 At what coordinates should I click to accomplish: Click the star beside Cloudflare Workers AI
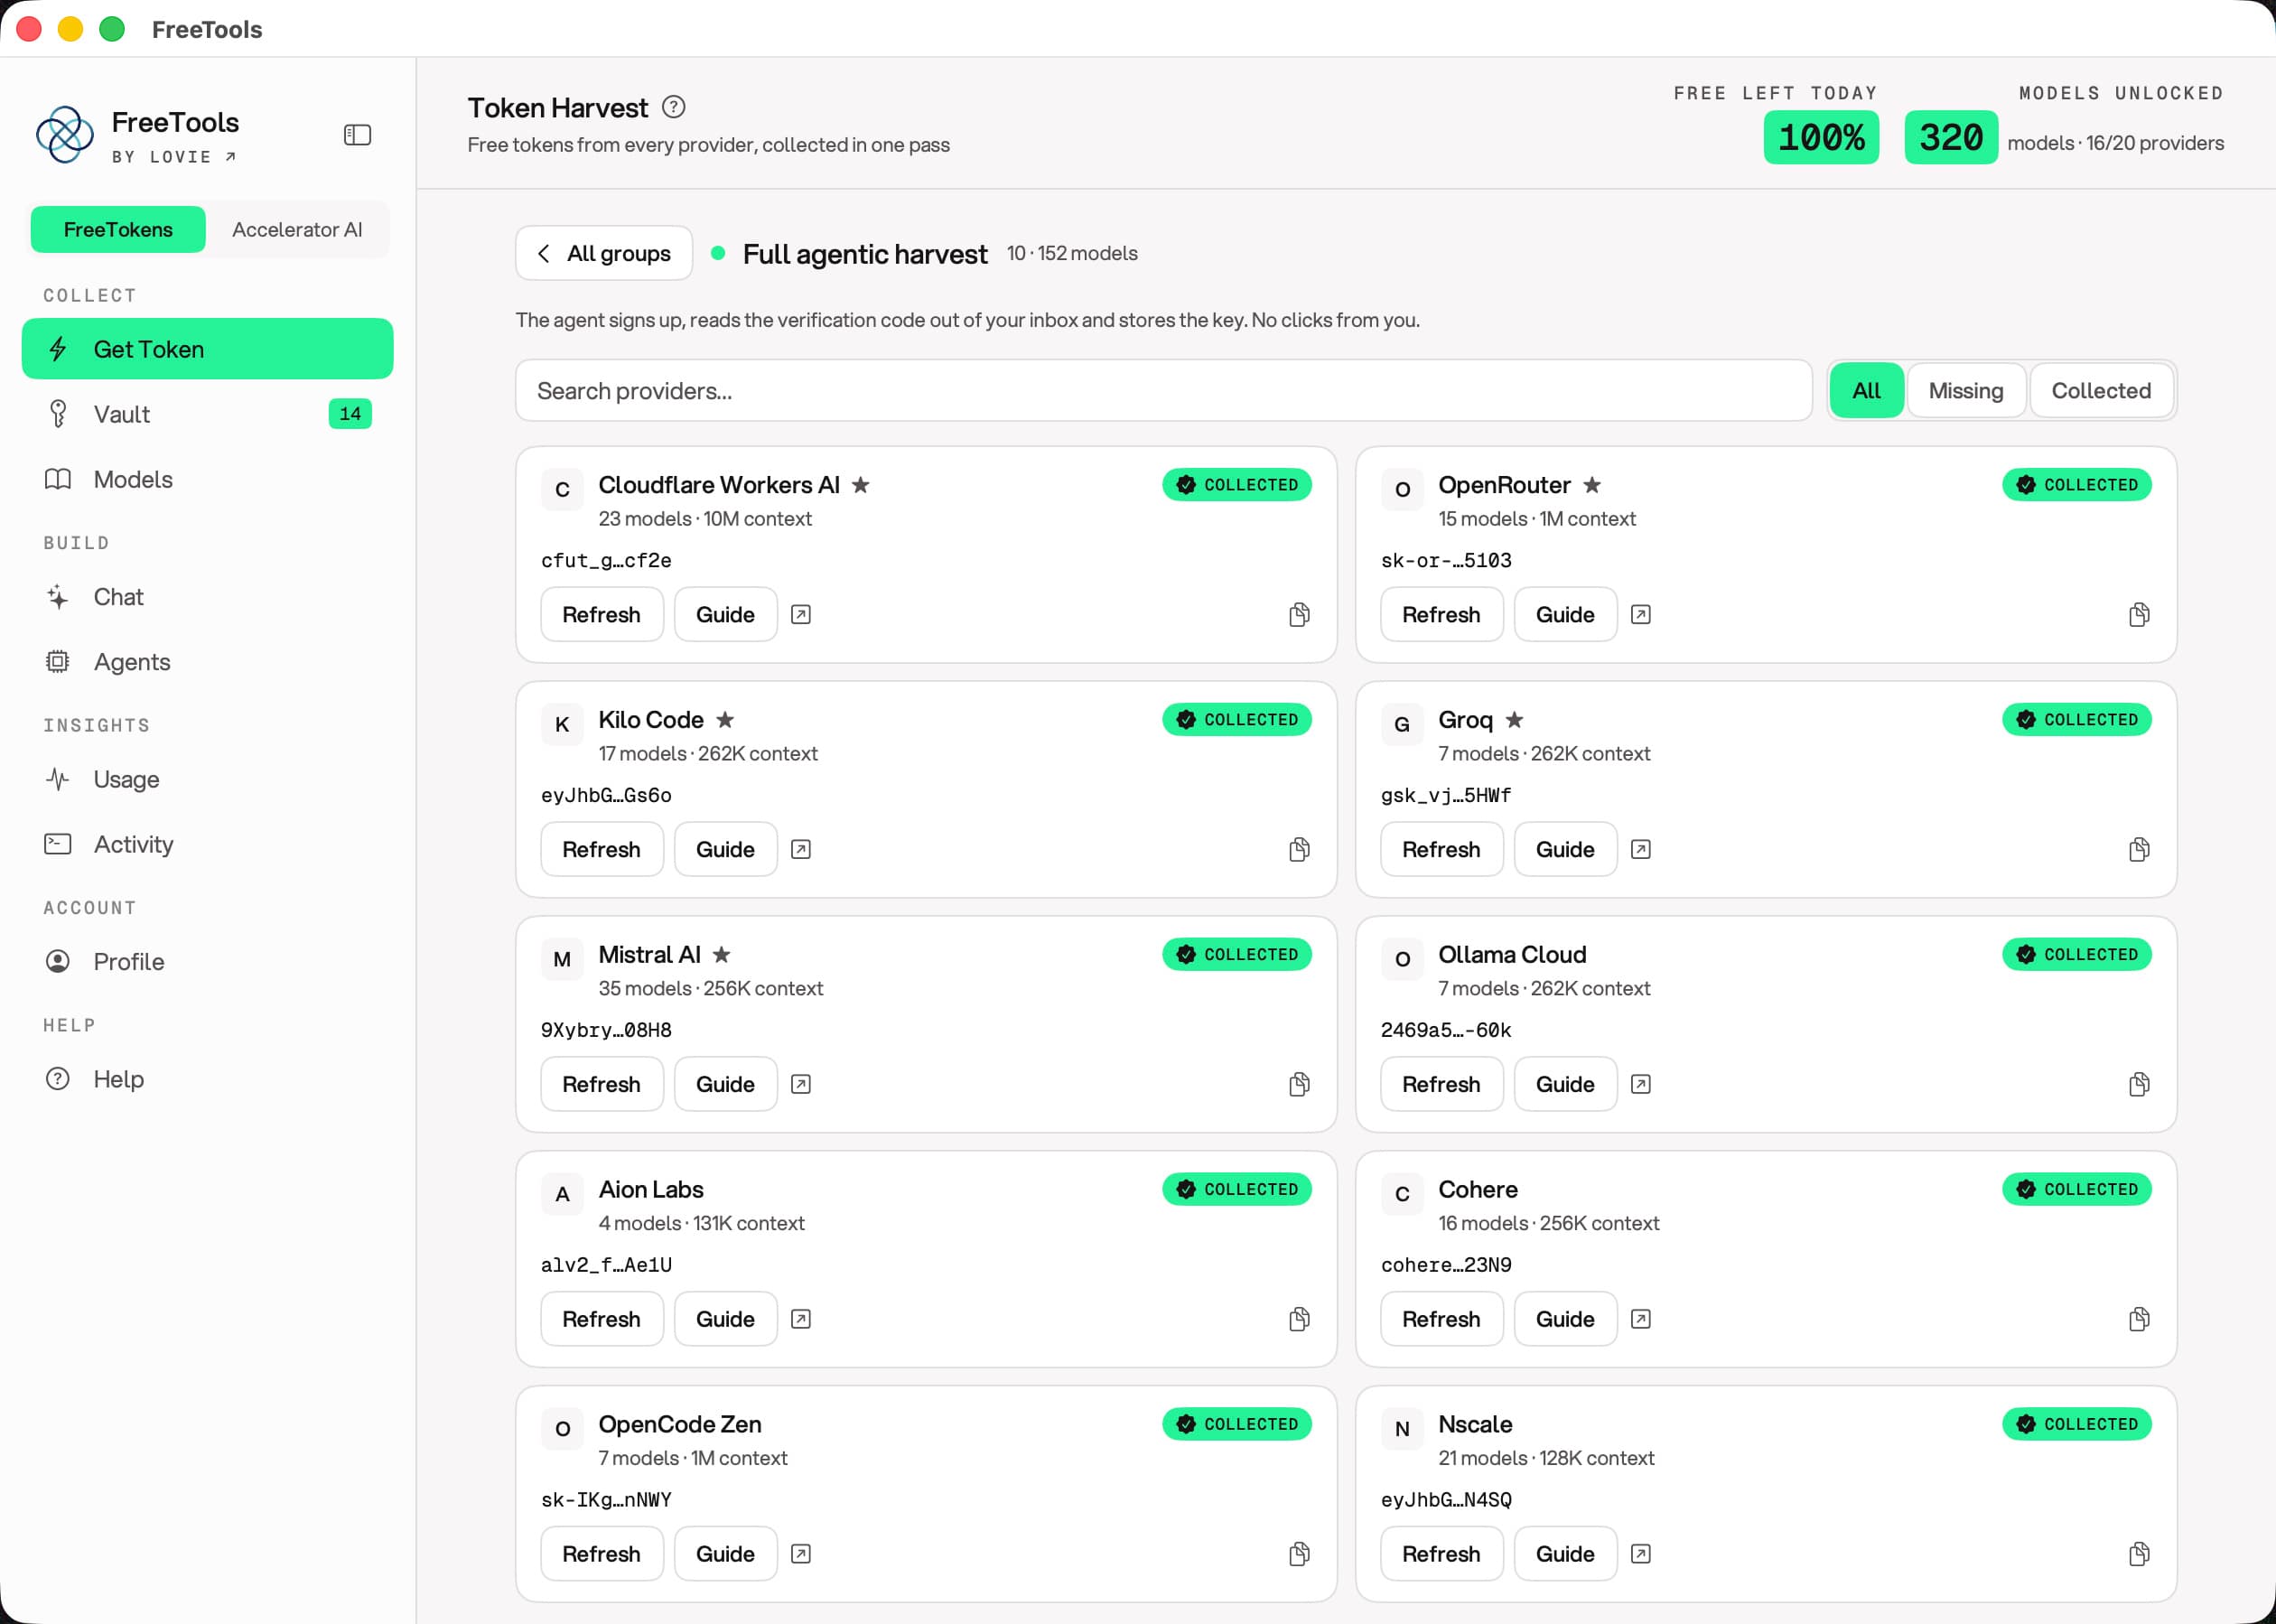coord(860,485)
